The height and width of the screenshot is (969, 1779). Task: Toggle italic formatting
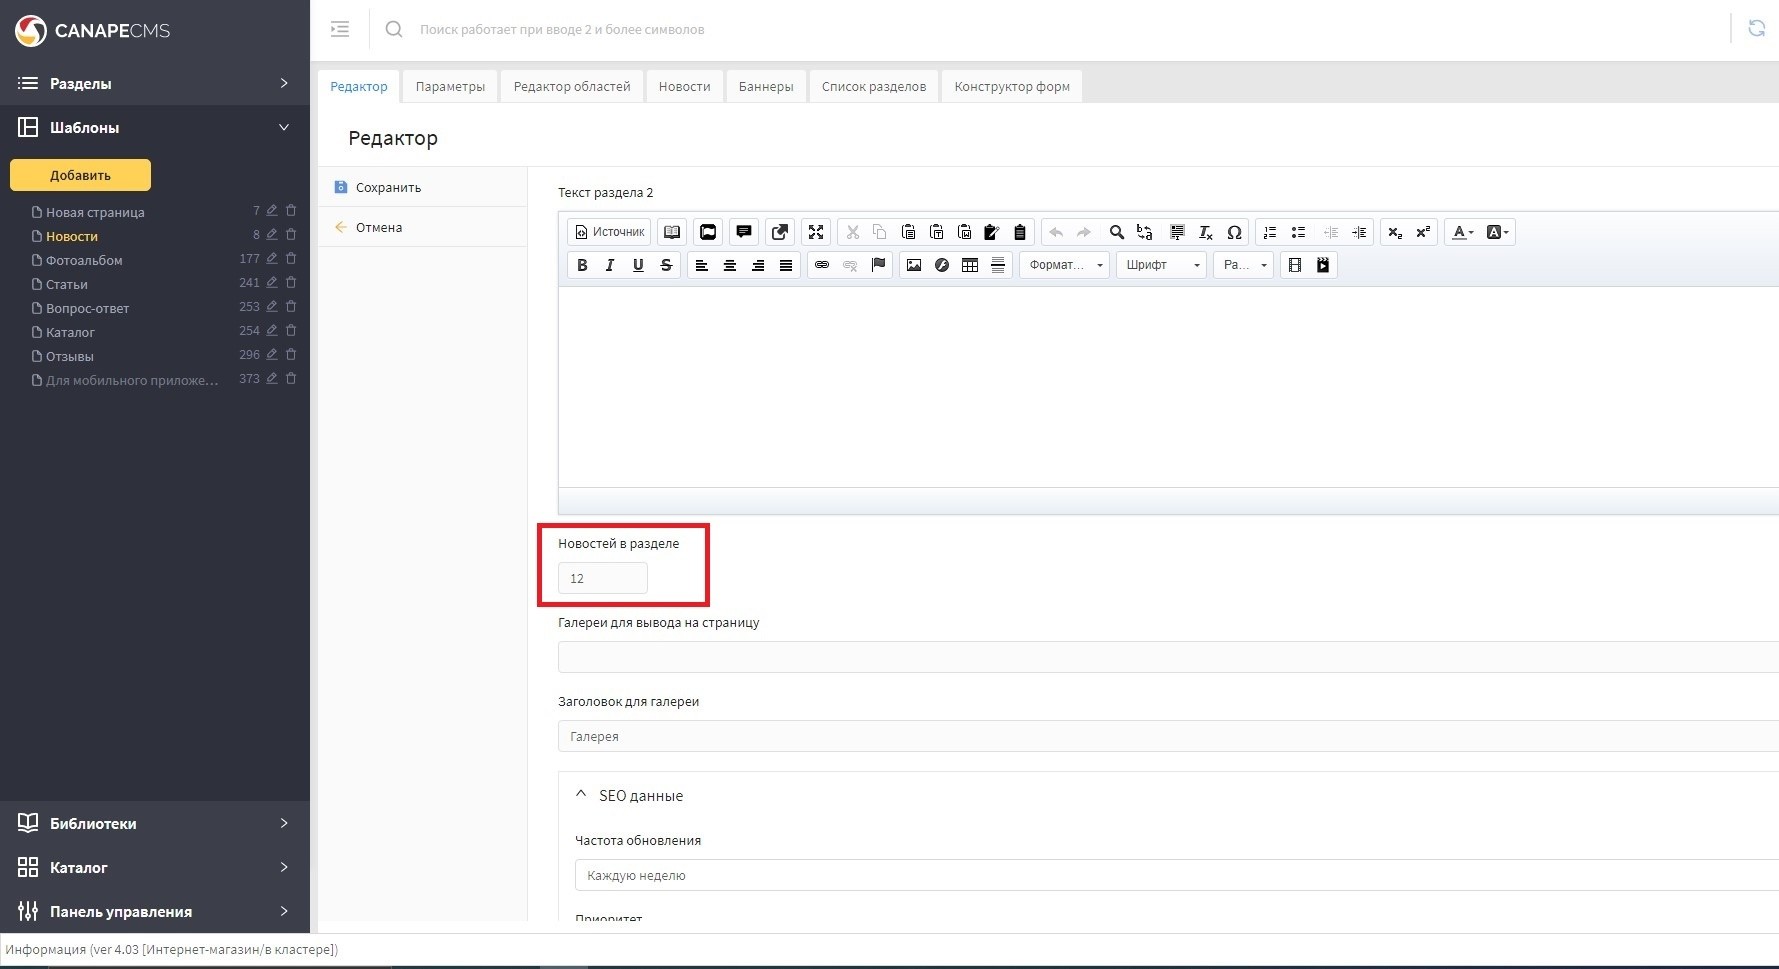pyautogui.click(x=610, y=265)
